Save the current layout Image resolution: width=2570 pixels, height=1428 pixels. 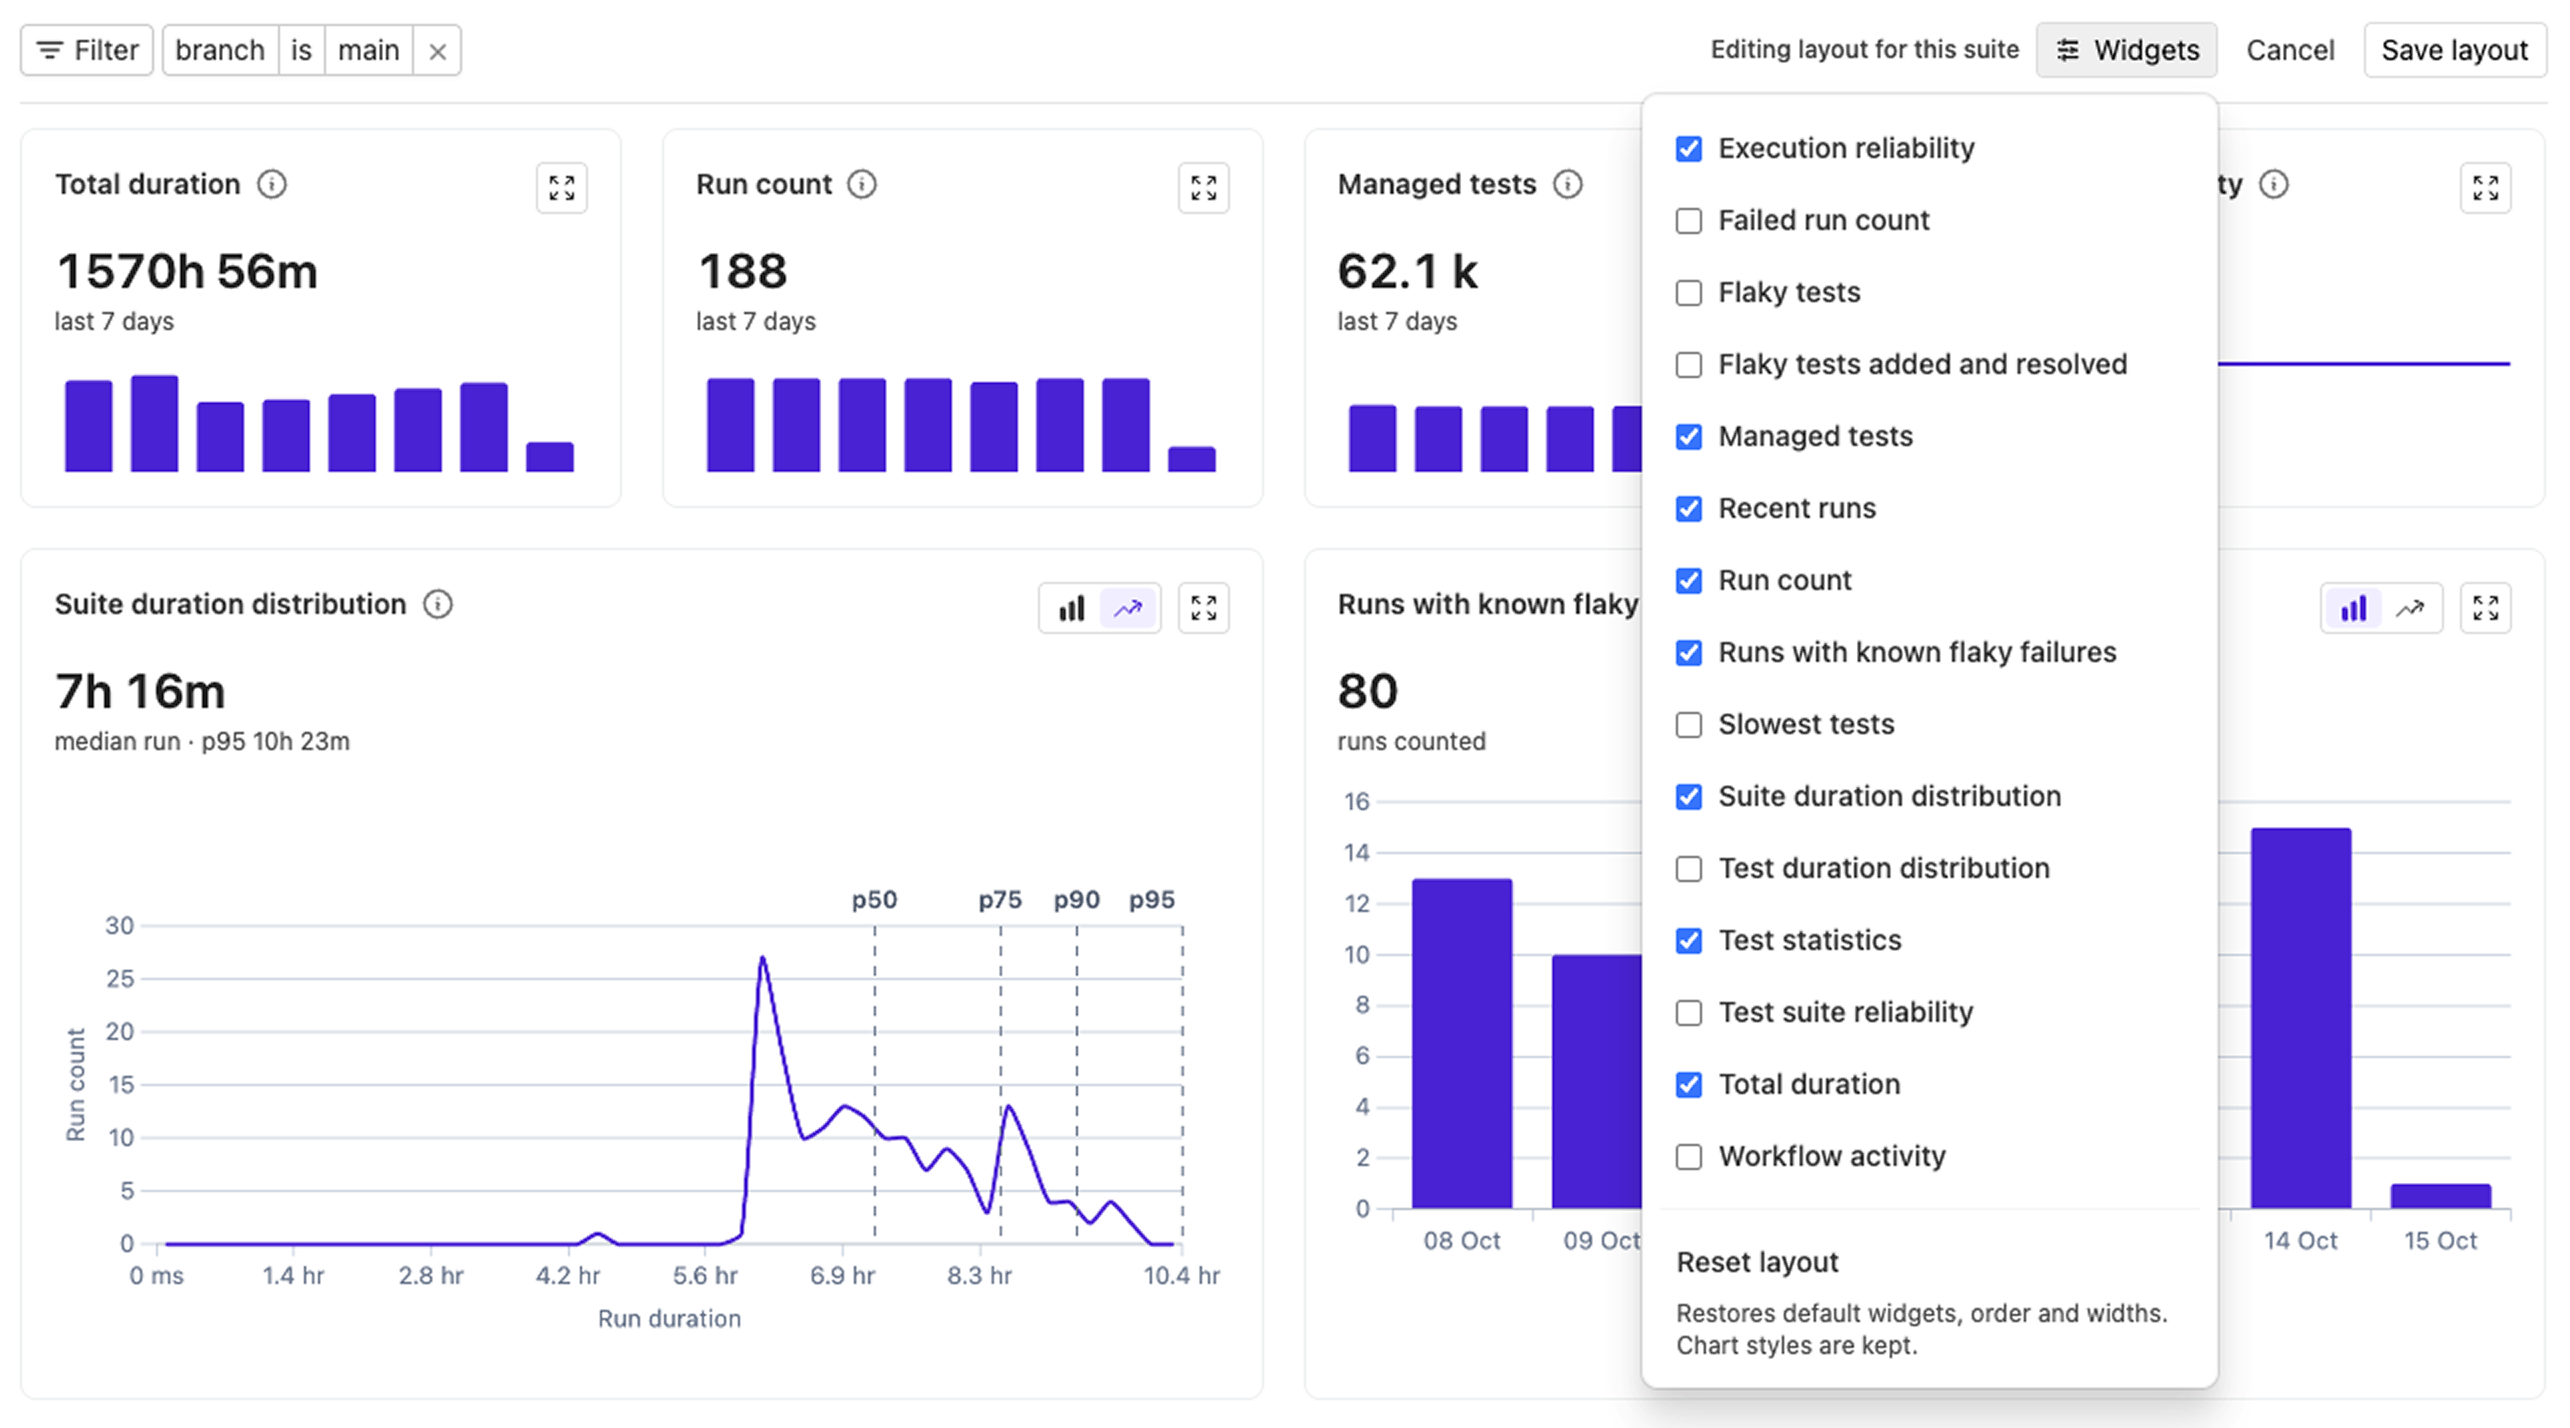2454,50
